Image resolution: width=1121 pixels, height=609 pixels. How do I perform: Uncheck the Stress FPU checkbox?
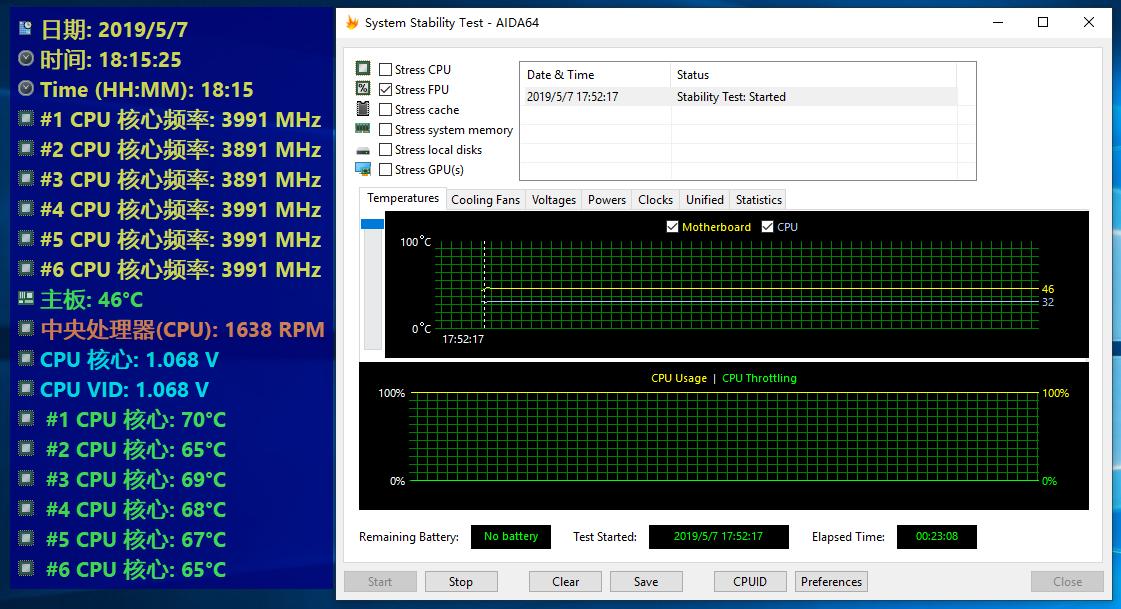point(385,89)
